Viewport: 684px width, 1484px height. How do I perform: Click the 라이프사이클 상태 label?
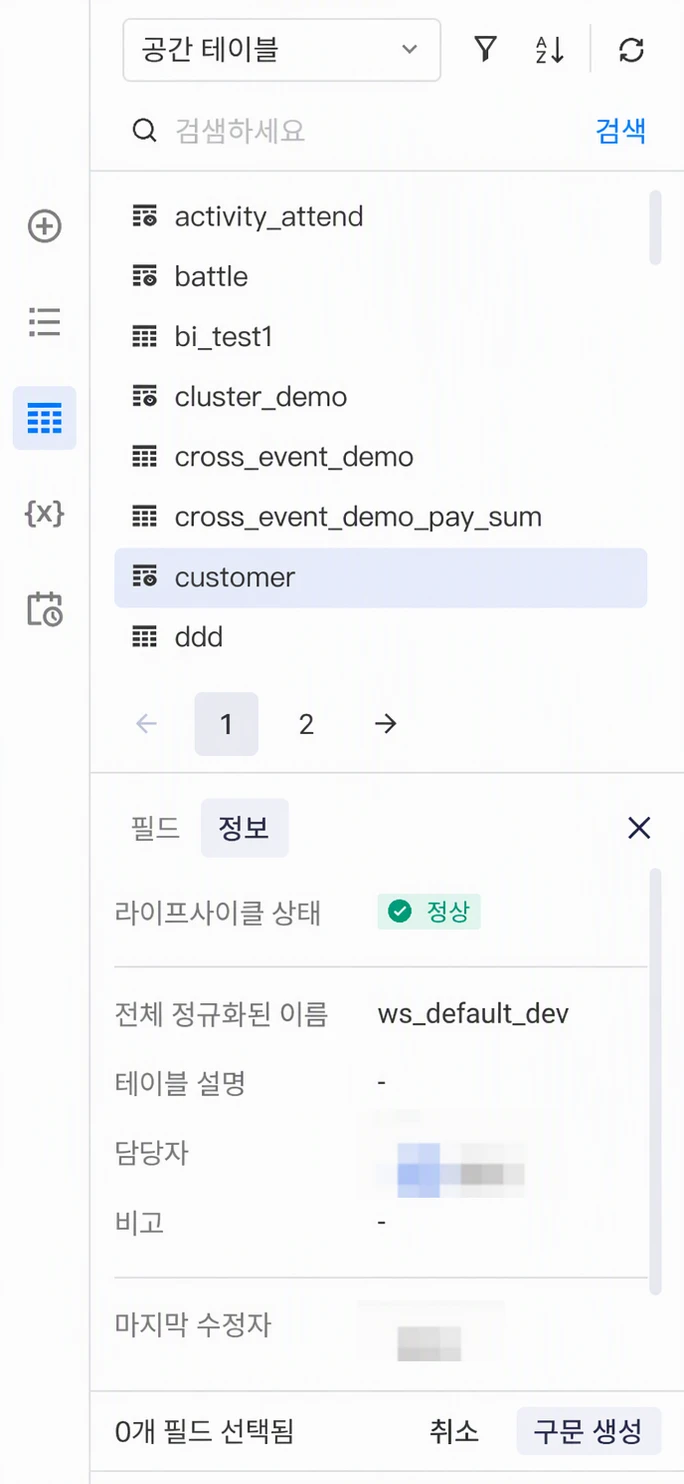click(x=218, y=912)
